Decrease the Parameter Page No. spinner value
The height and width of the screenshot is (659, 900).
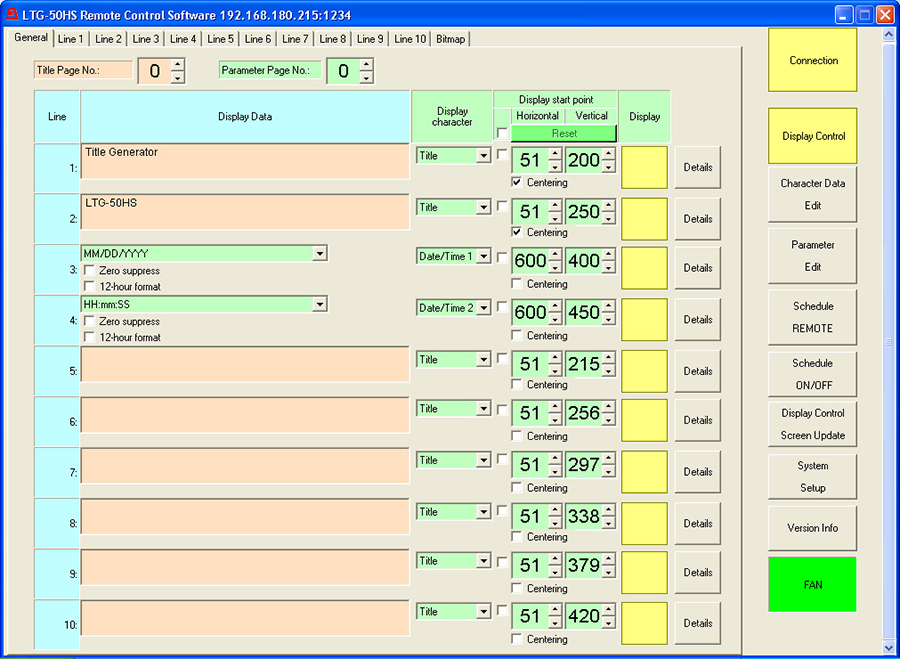pyautogui.click(x=366, y=77)
